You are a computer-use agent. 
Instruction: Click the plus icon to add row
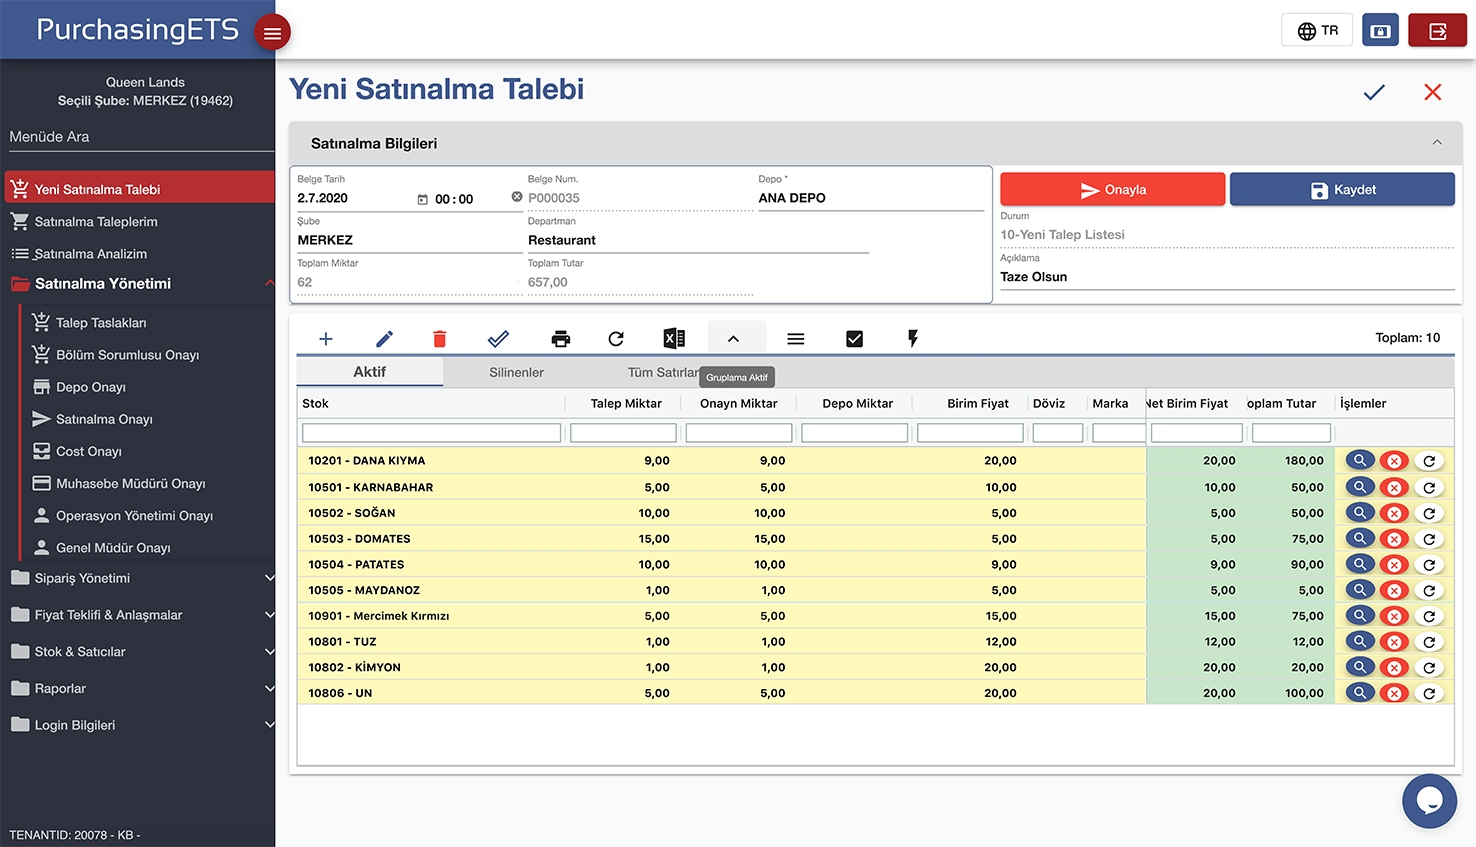(325, 339)
